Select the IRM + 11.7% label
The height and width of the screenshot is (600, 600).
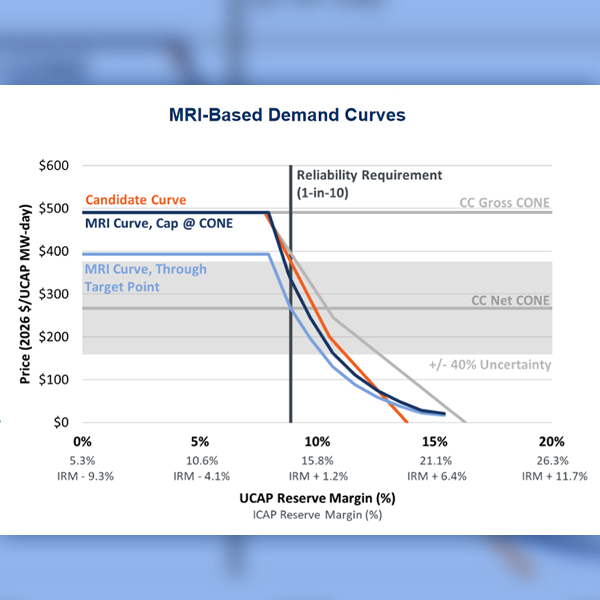click(x=551, y=476)
